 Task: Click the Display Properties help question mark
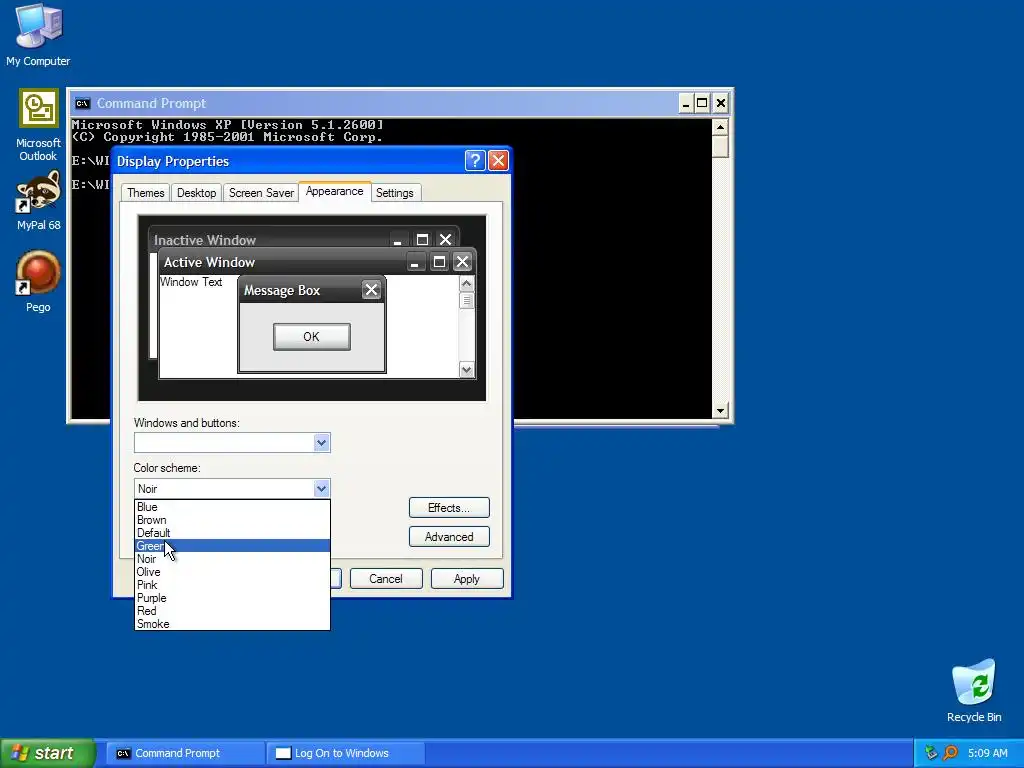tap(475, 161)
